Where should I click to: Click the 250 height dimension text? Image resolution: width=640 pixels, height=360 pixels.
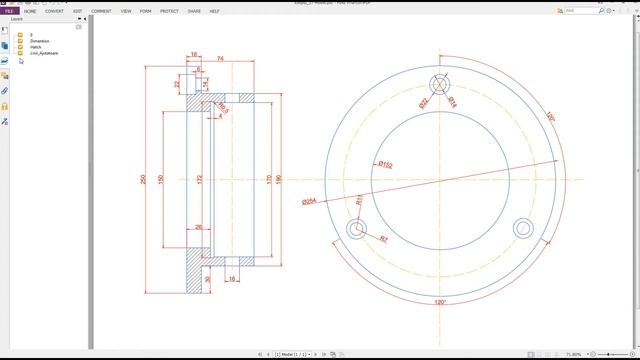point(143,179)
